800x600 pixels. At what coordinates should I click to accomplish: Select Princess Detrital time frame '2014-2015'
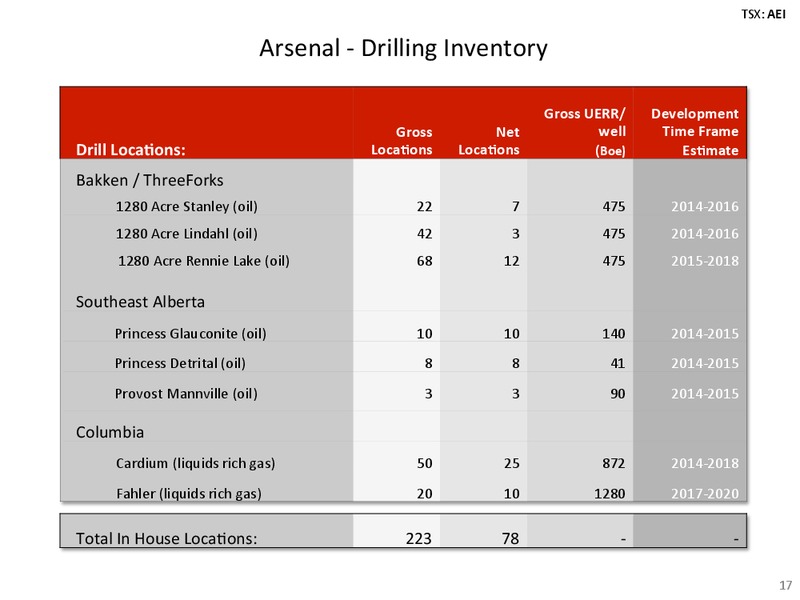click(705, 363)
